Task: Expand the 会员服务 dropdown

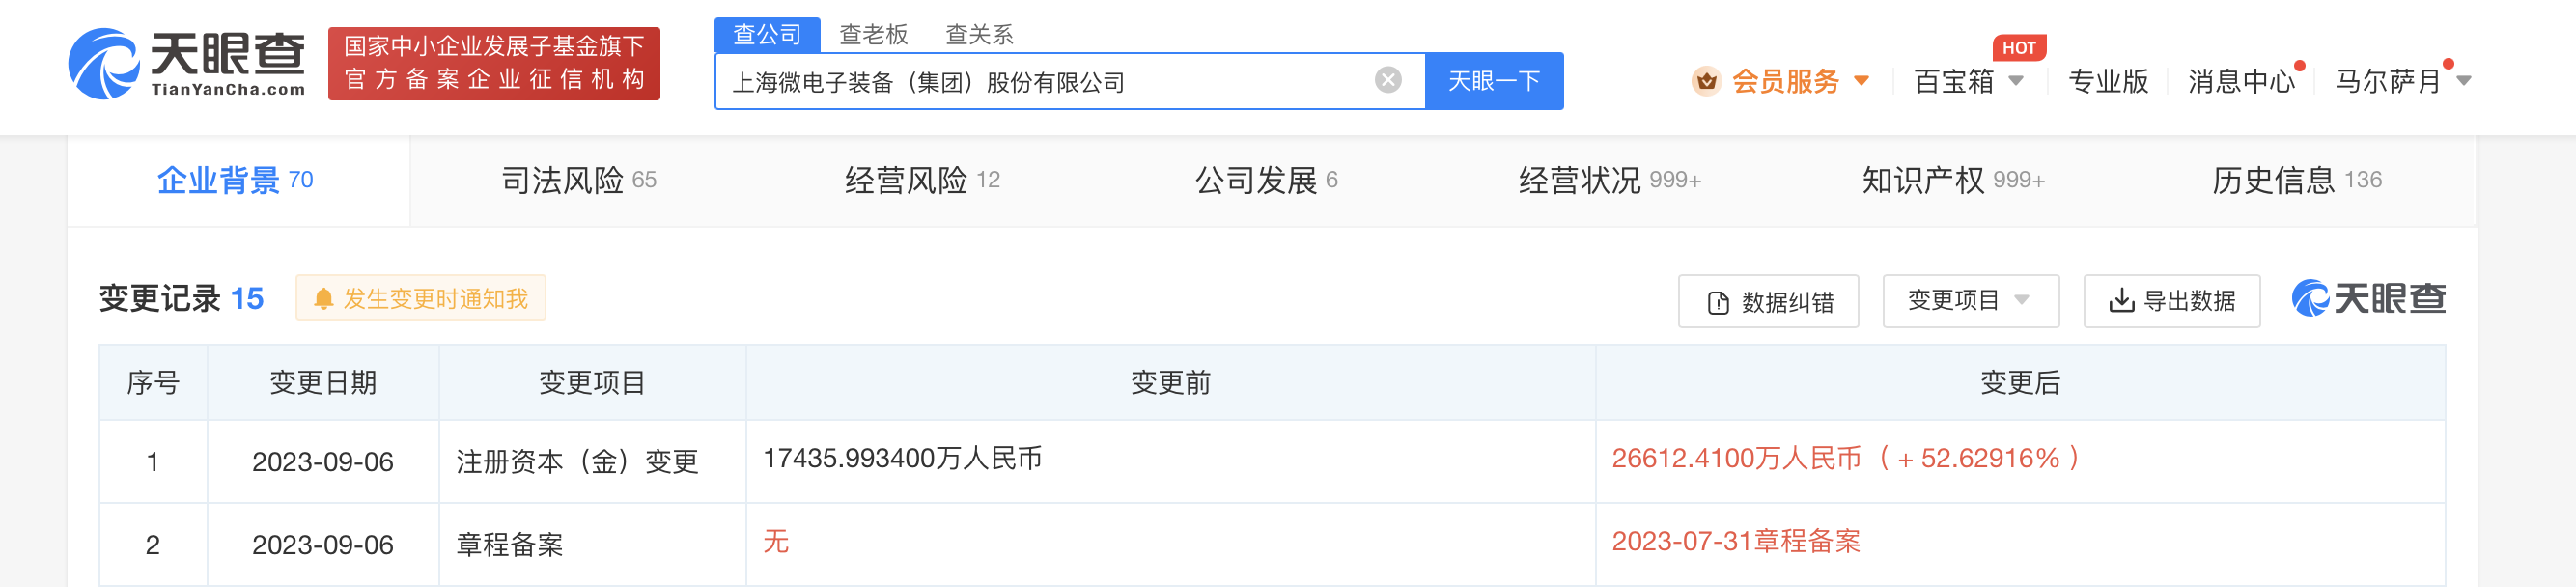Action: 1861,81
